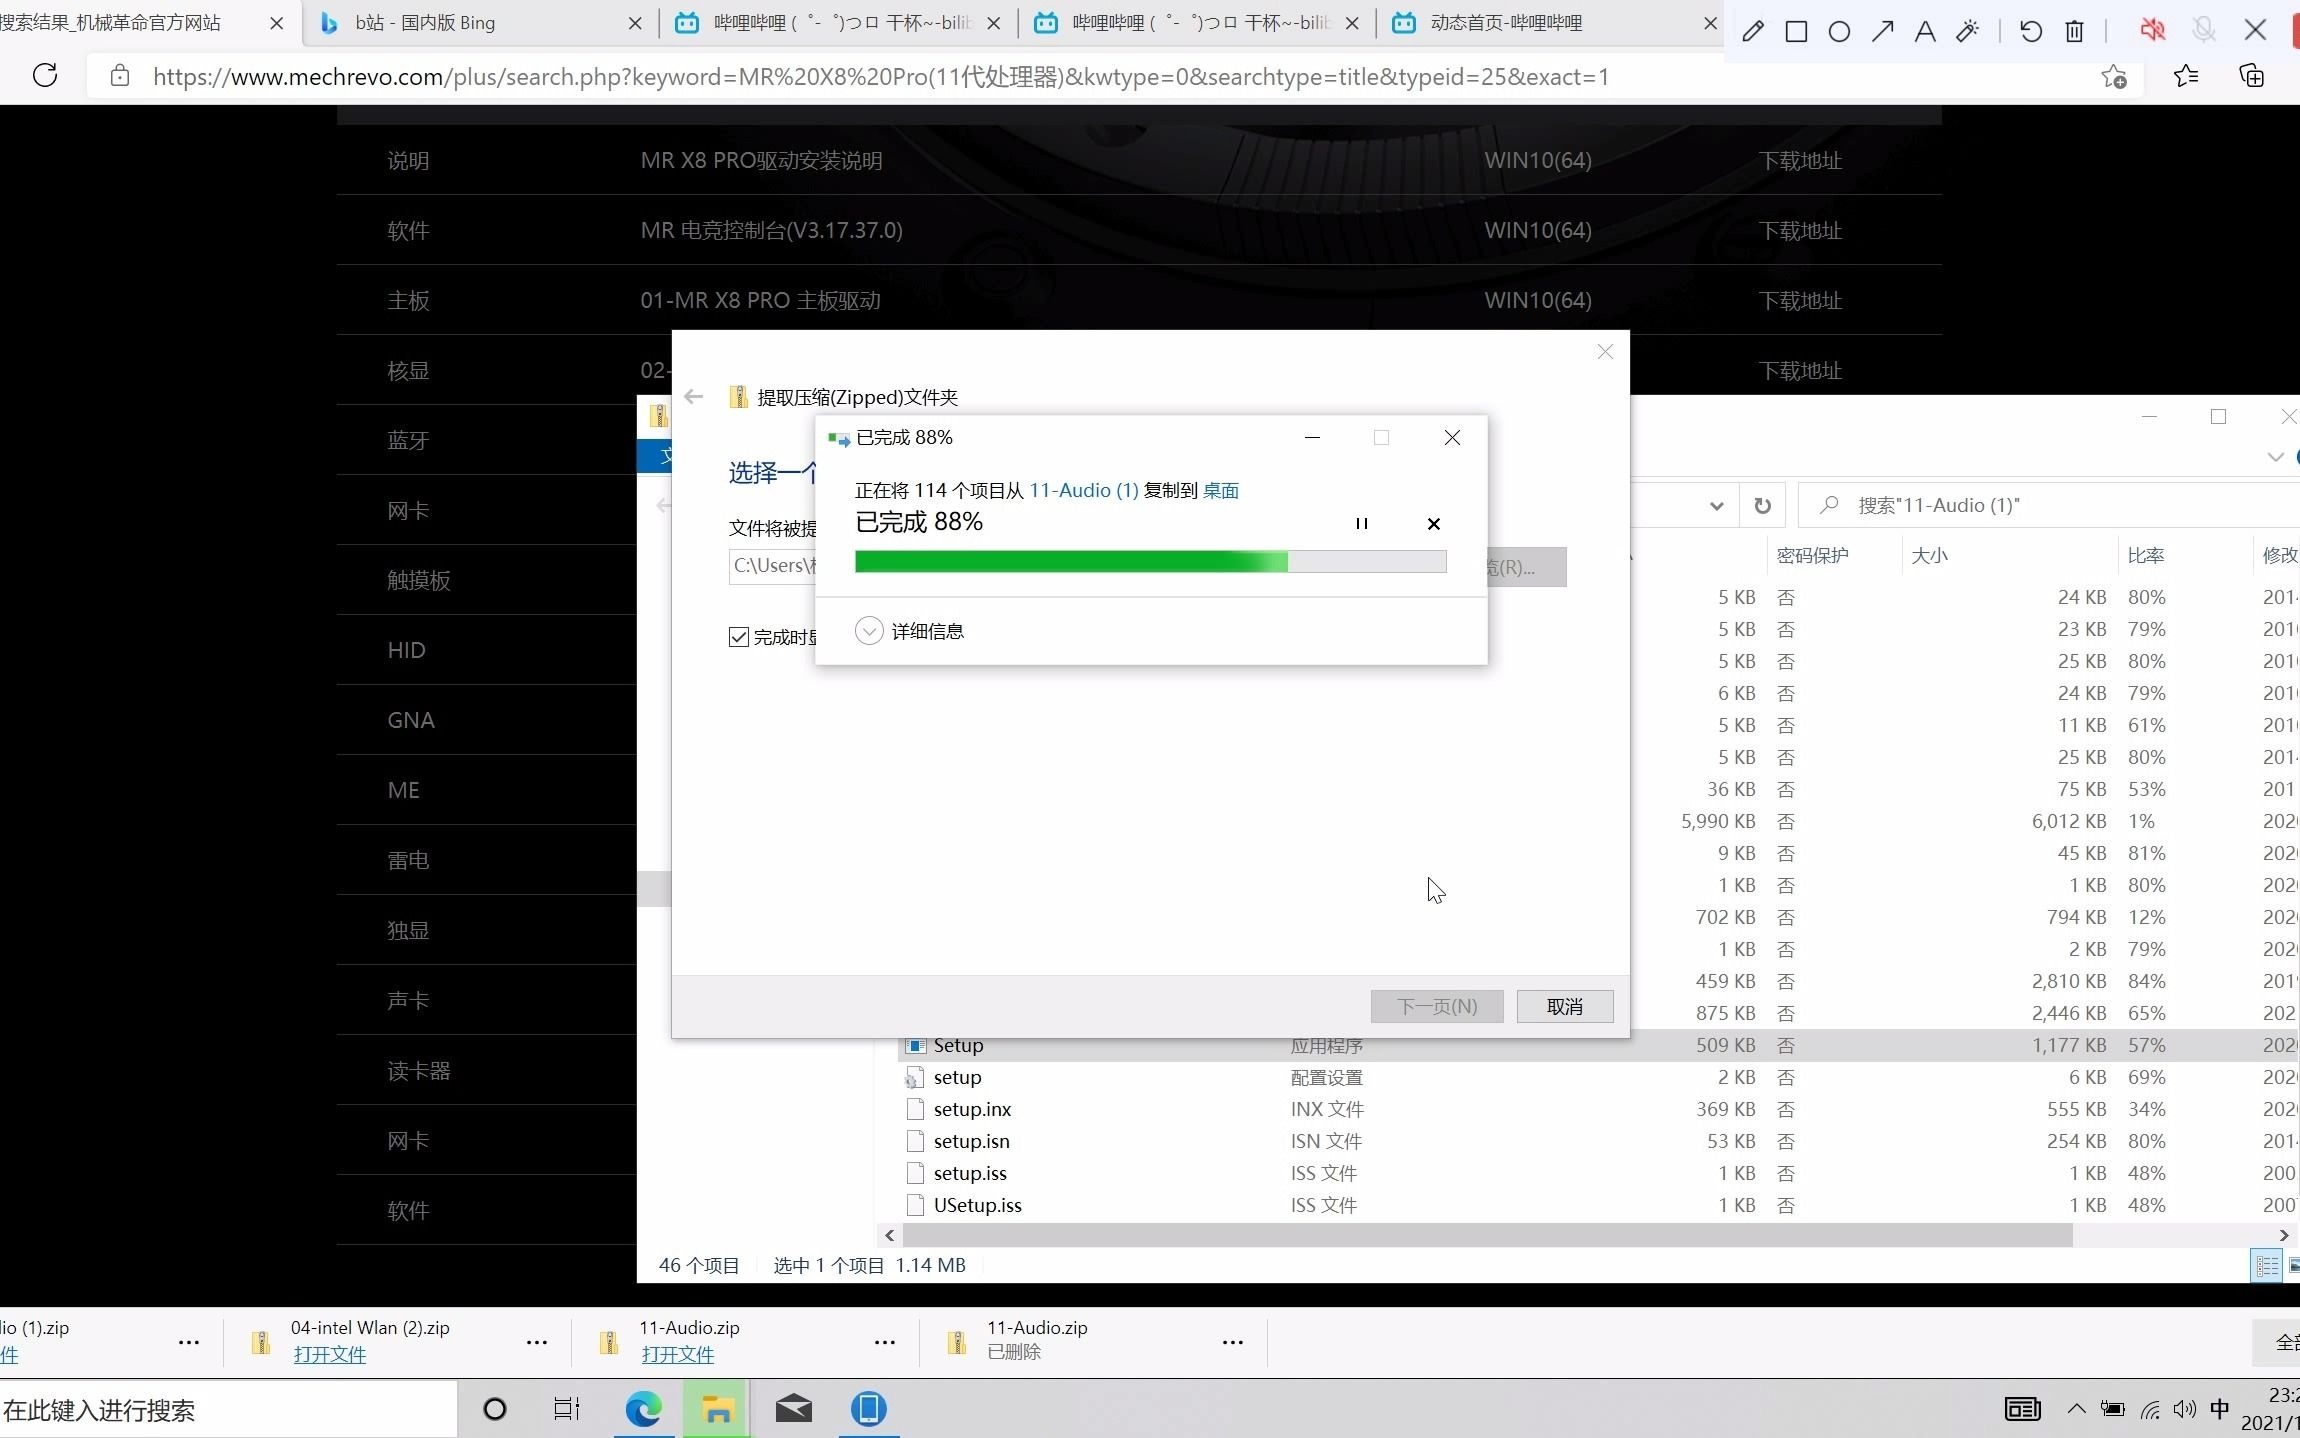Cancel the file copy with small X
Image resolution: width=2300 pixels, height=1438 pixels.
coord(1433,523)
